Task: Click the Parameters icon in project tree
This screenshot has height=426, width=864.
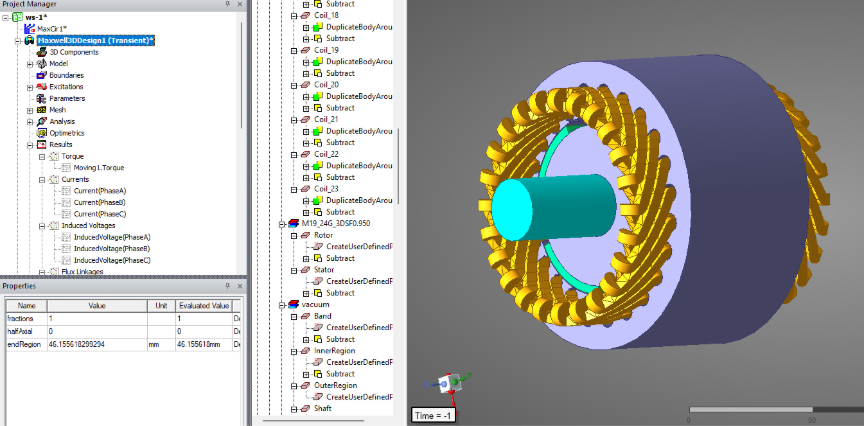Action: (x=42, y=98)
